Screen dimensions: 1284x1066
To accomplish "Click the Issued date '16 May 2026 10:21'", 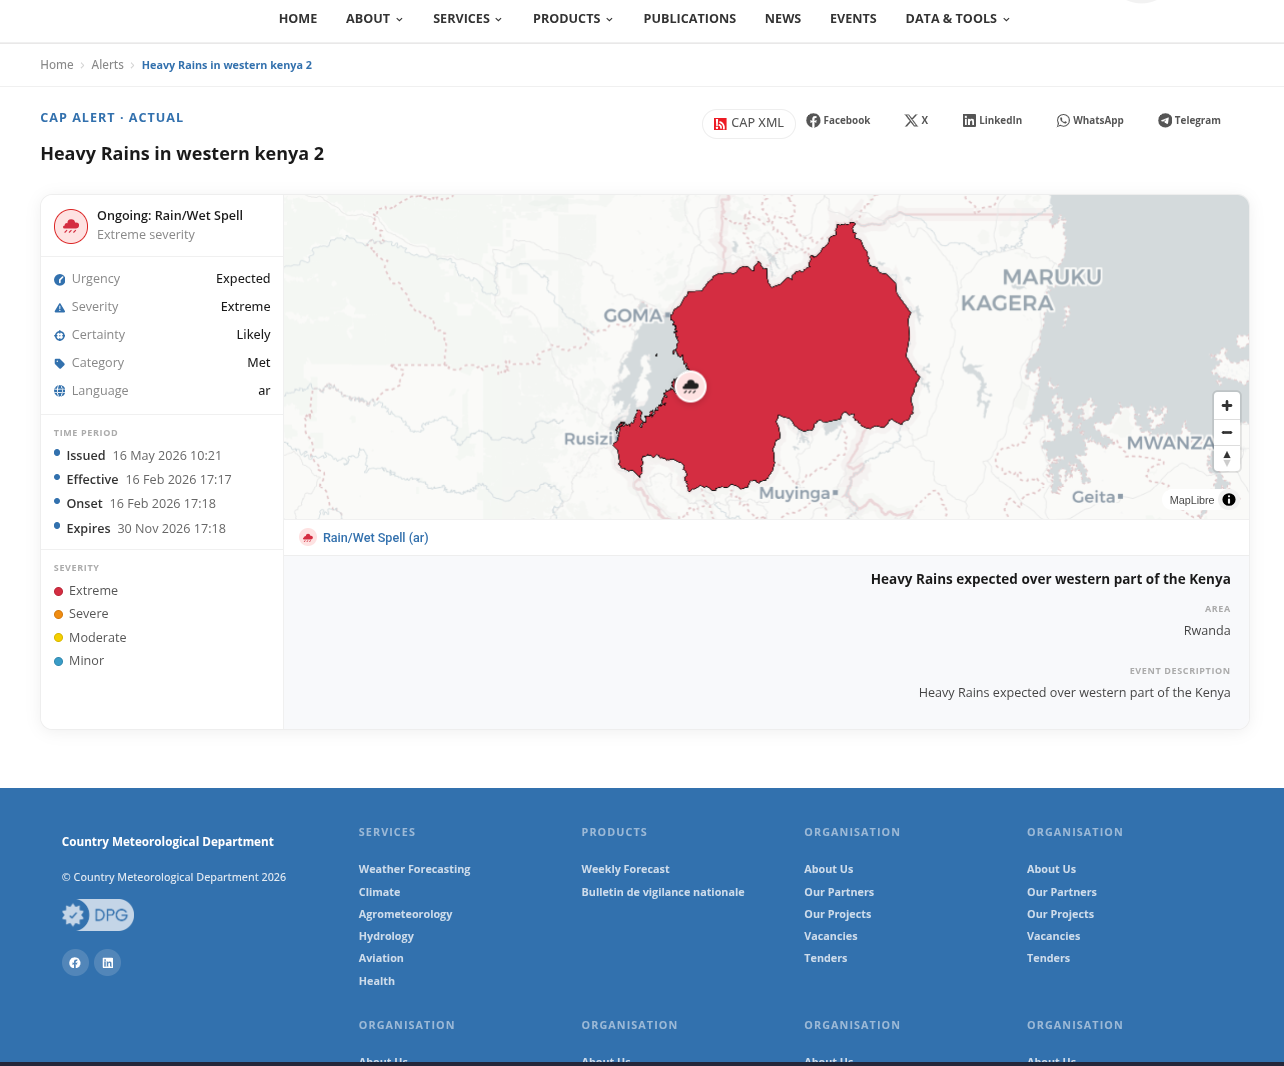I will [167, 456].
